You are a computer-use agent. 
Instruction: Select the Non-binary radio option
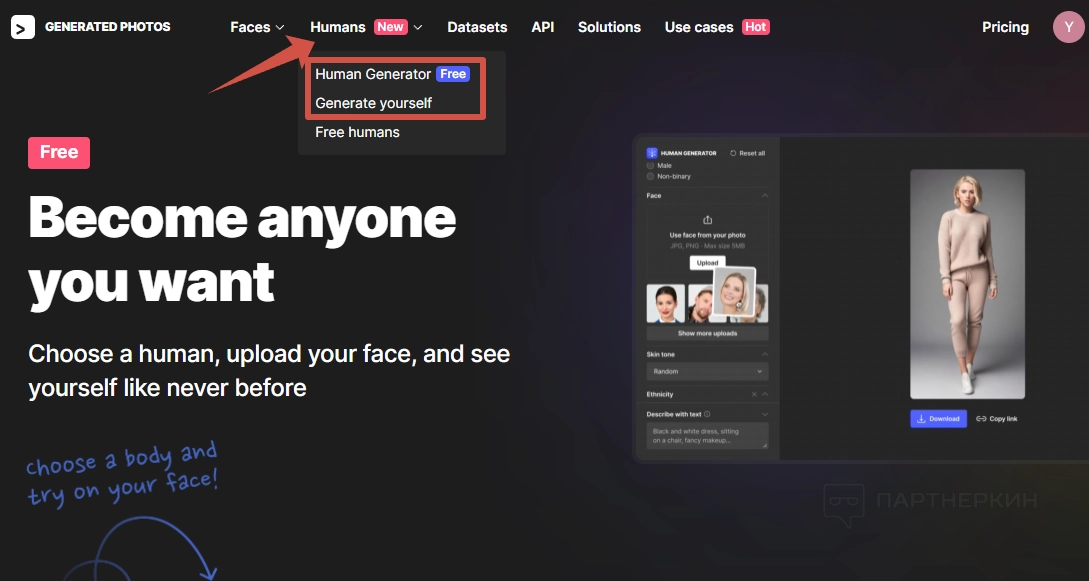click(x=650, y=176)
